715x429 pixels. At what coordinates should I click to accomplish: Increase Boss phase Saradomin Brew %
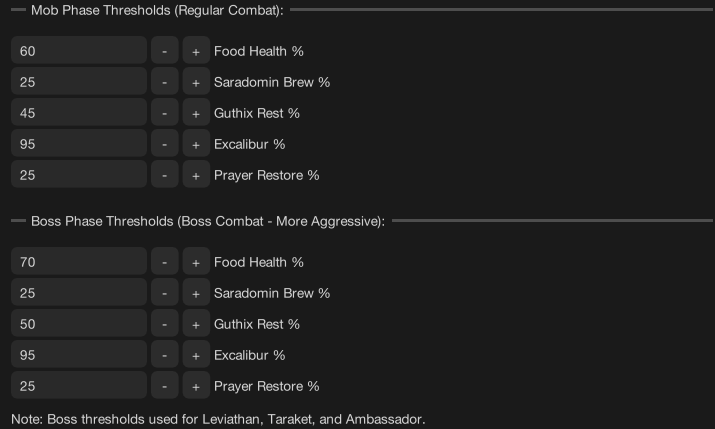pyautogui.click(x=195, y=293)
